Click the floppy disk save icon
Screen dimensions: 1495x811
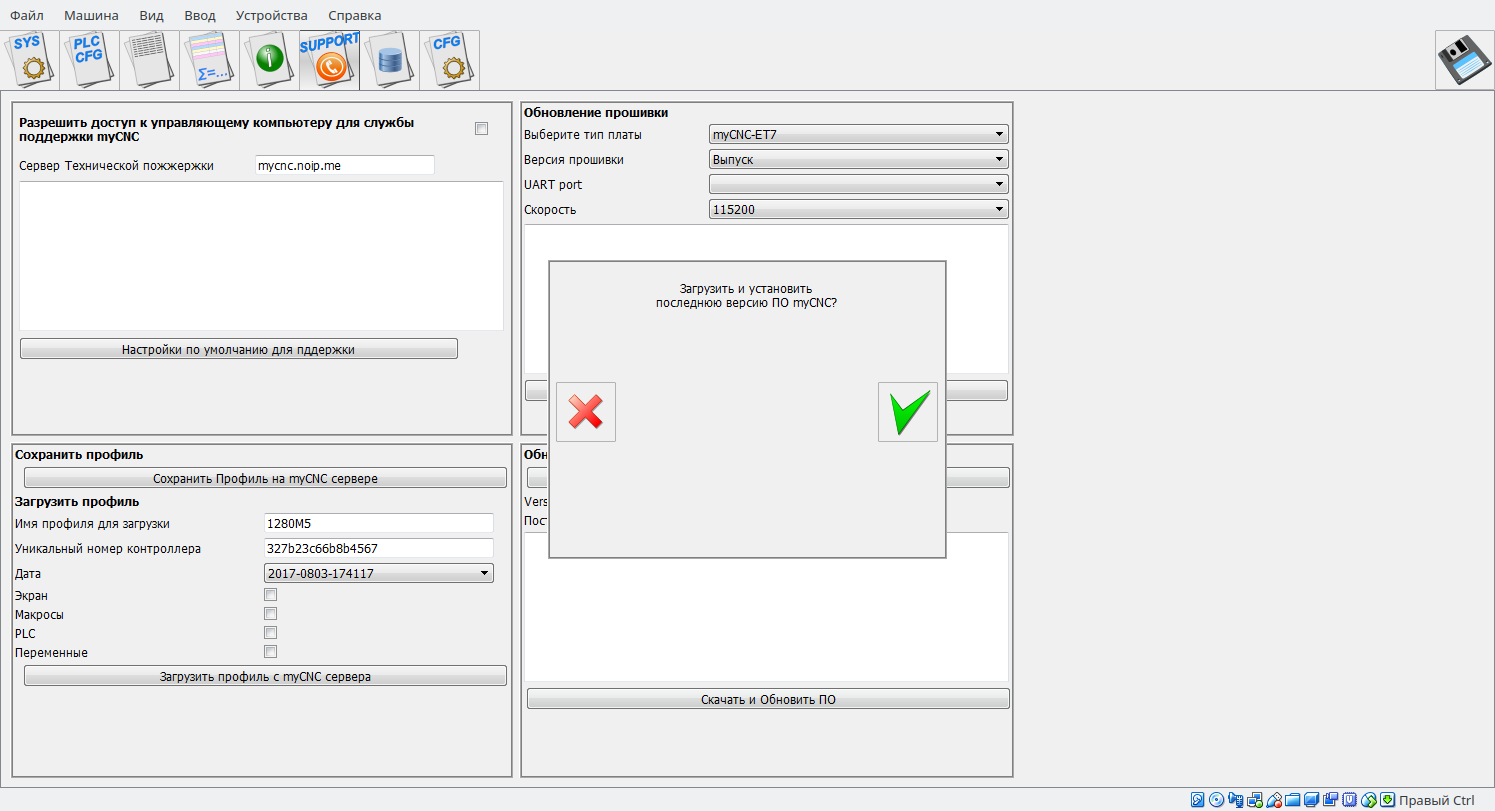1464,60
